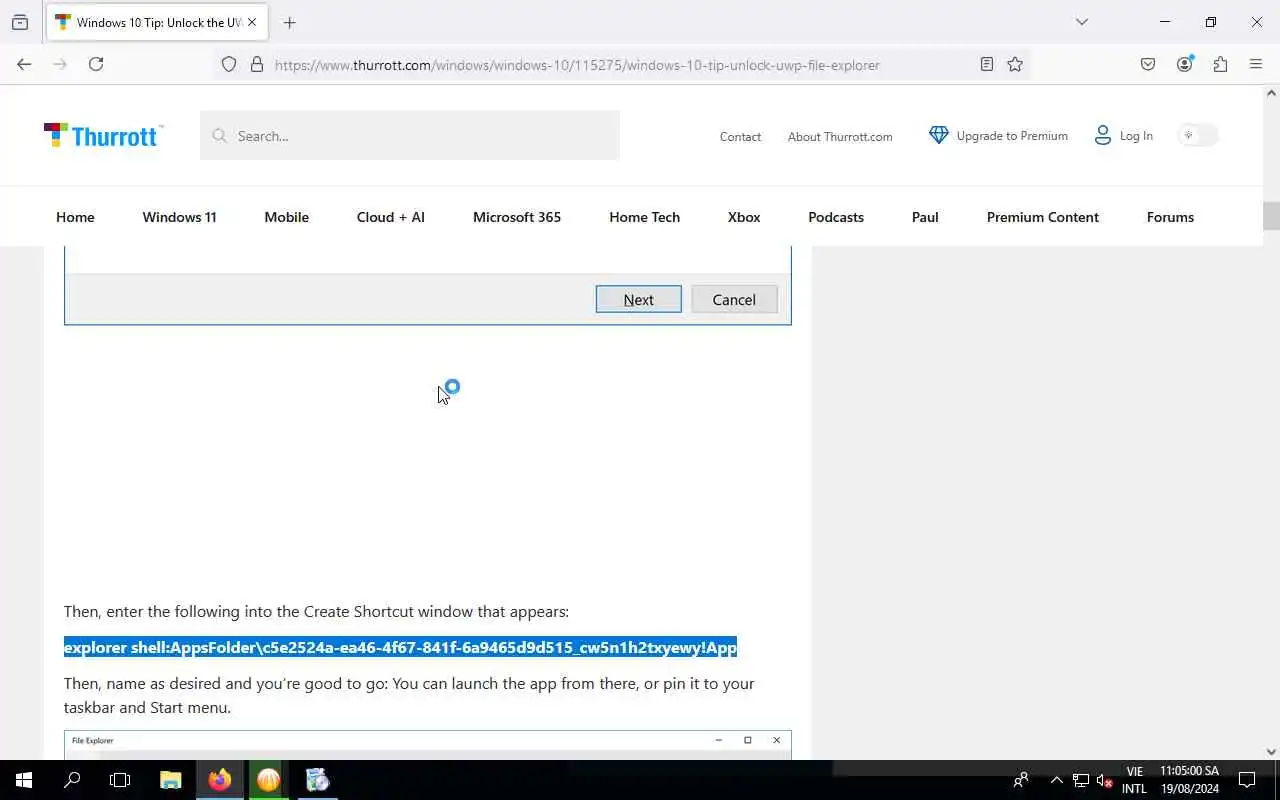The image size is (1280, 800).
Task: Open the Home menu item
Action: click(x=75, y=217)
